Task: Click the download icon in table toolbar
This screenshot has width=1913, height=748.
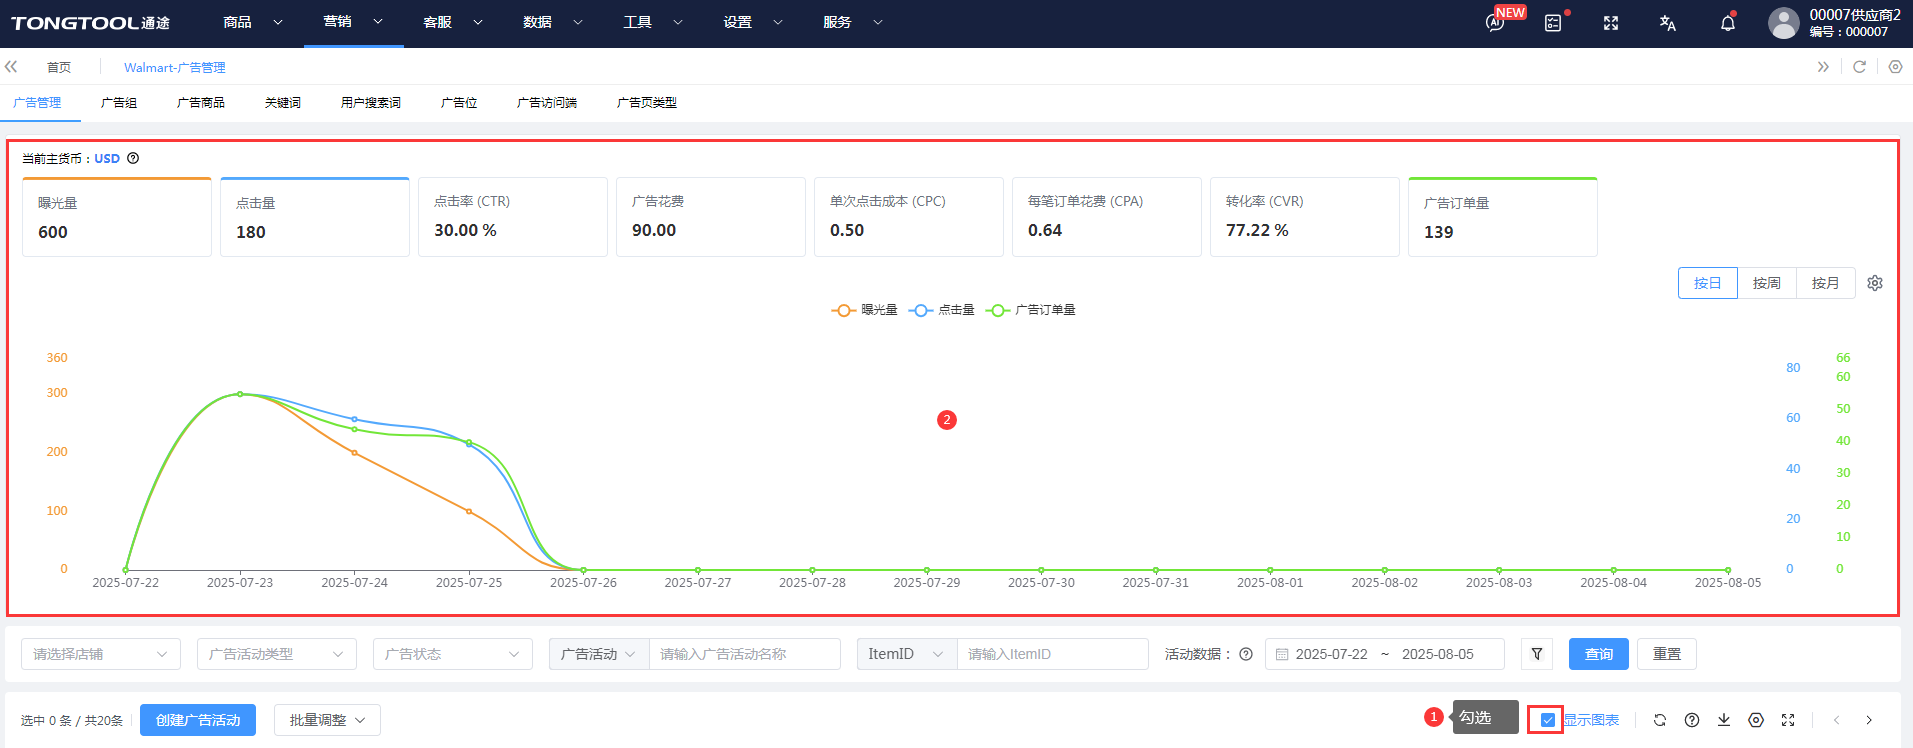Action: (1724, 720)
